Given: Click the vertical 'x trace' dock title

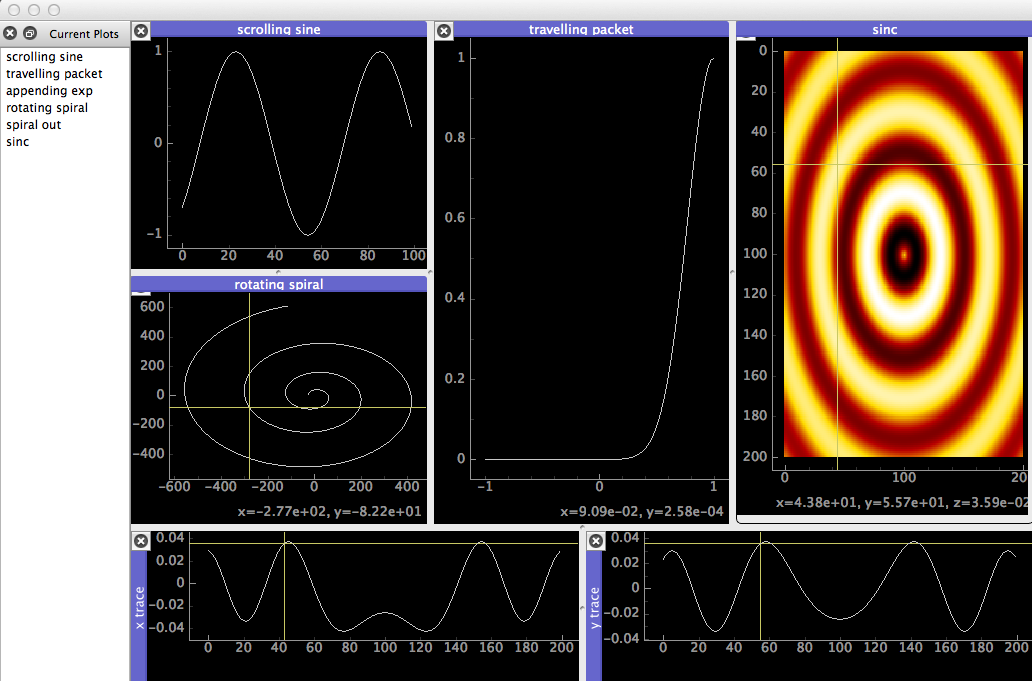Looking at the screenshot, I should pyautogui.click(x=139, y=609).
